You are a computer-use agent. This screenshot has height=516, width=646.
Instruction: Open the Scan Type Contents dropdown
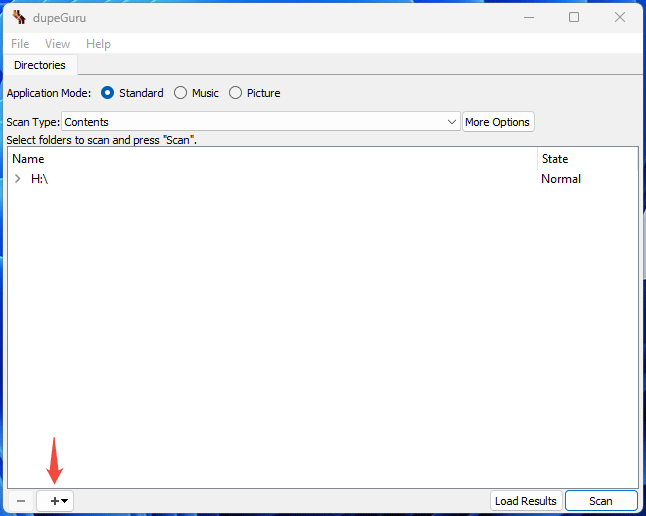point(261,122)
